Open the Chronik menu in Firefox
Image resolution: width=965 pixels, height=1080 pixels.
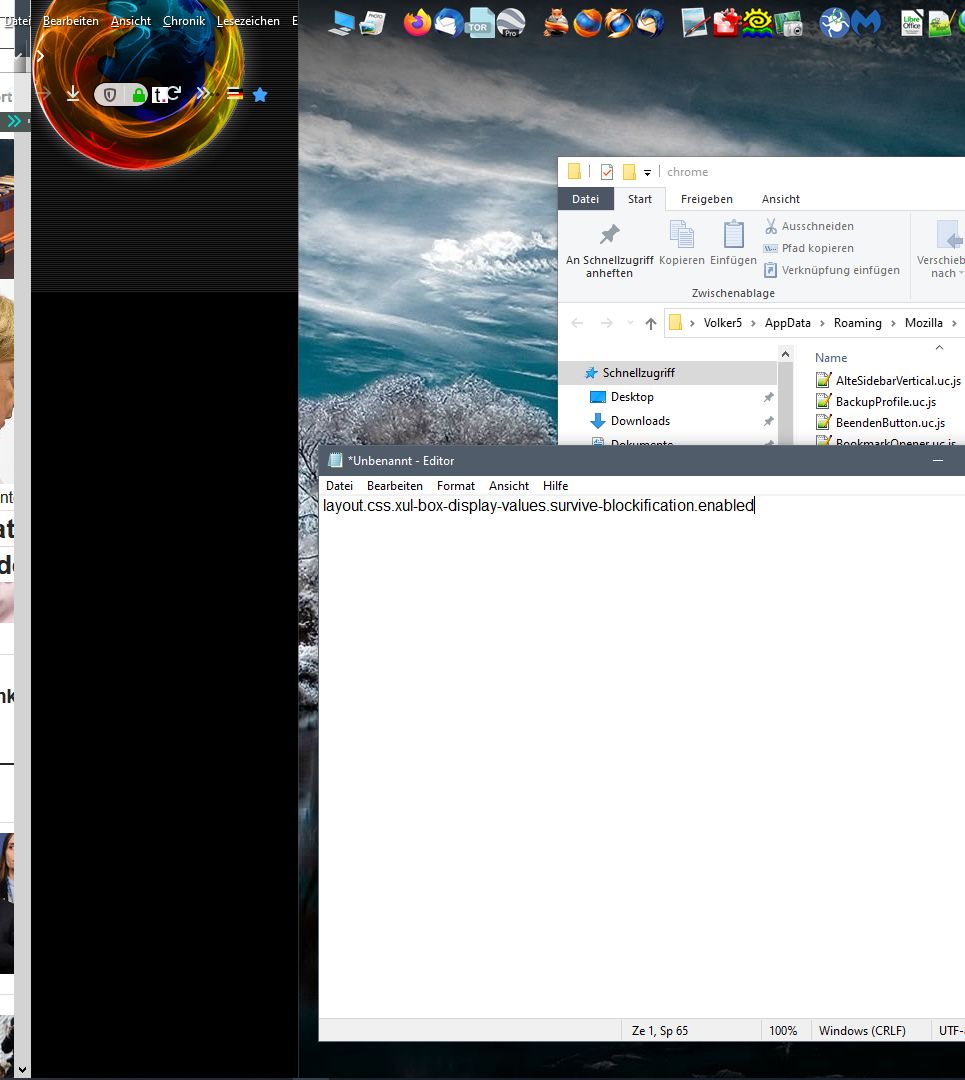point(184,21)
